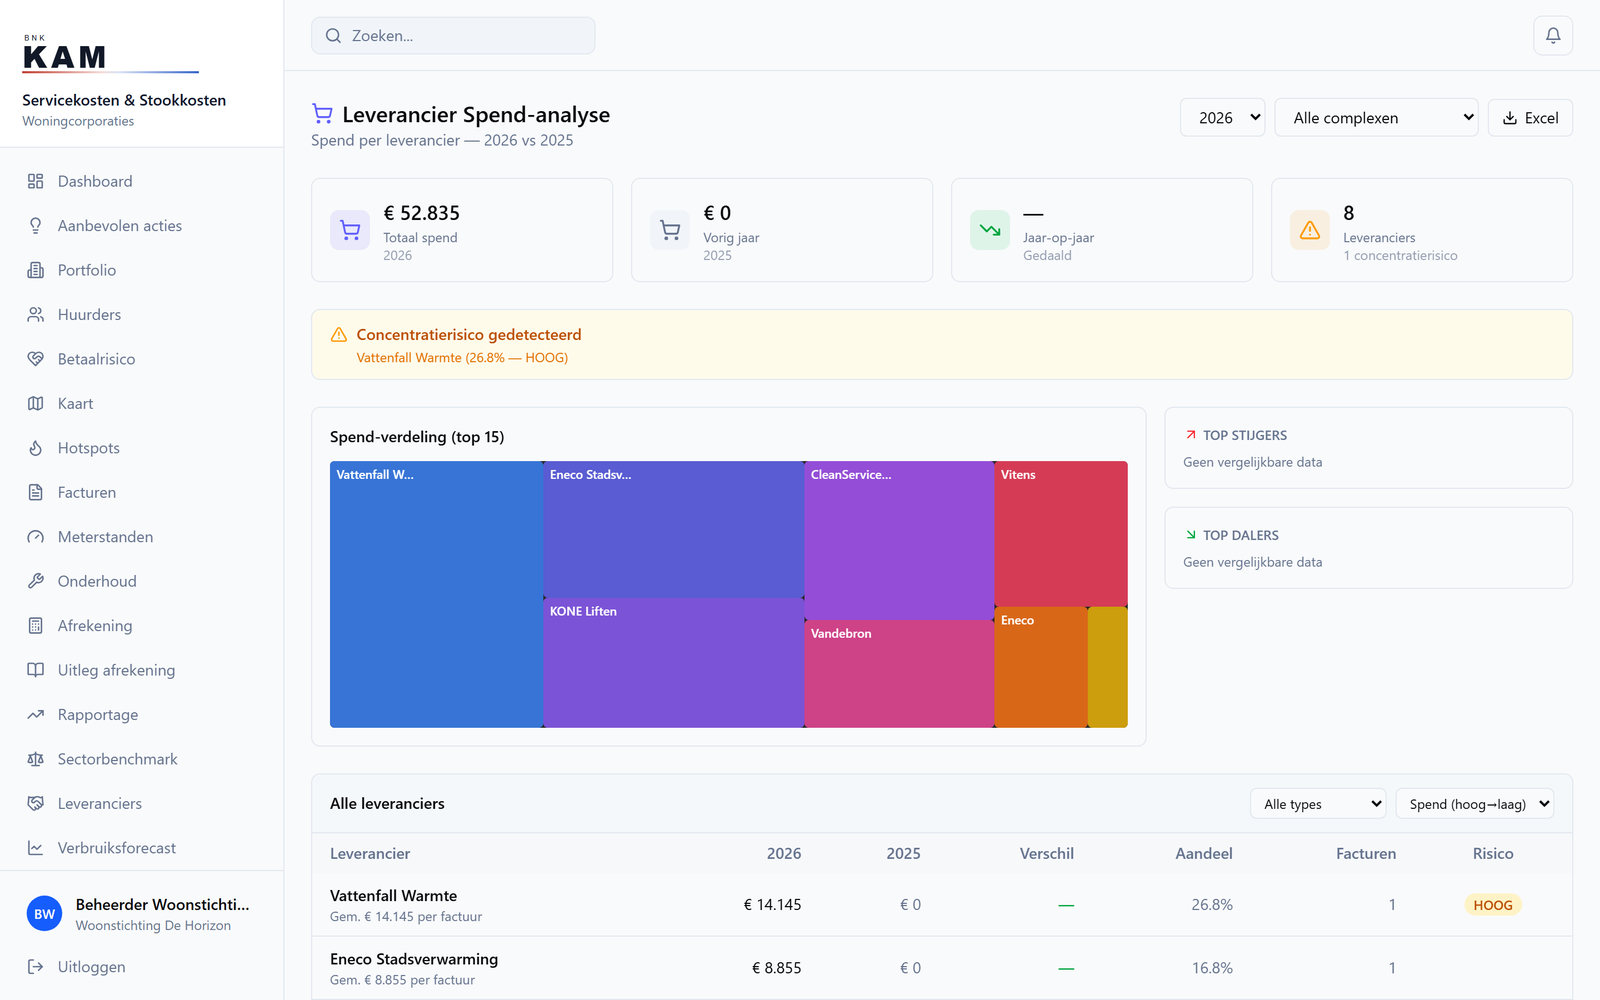Click the Eneco Stadsverwarming table row
The width and height of the screenshot is (1600, 1000).
tap(942, 968)
